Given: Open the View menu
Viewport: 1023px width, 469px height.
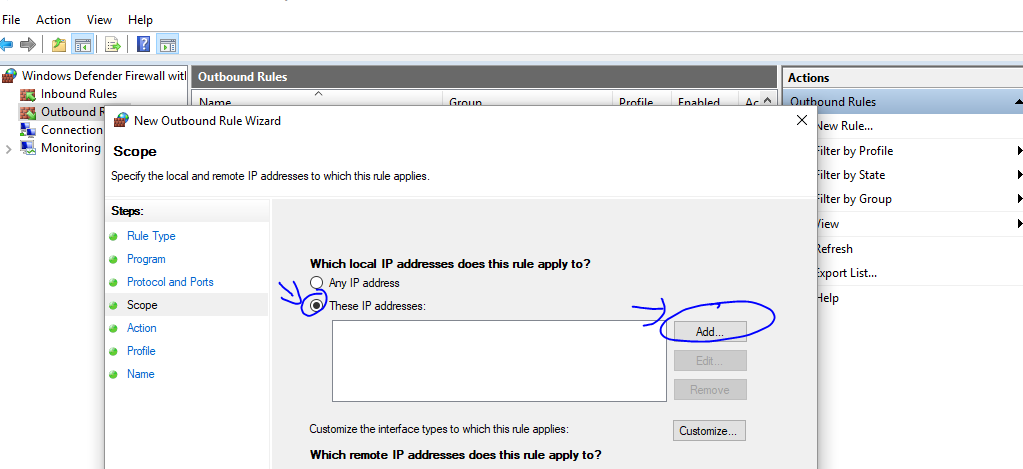Looking at the screenshot, I should 99,20.
